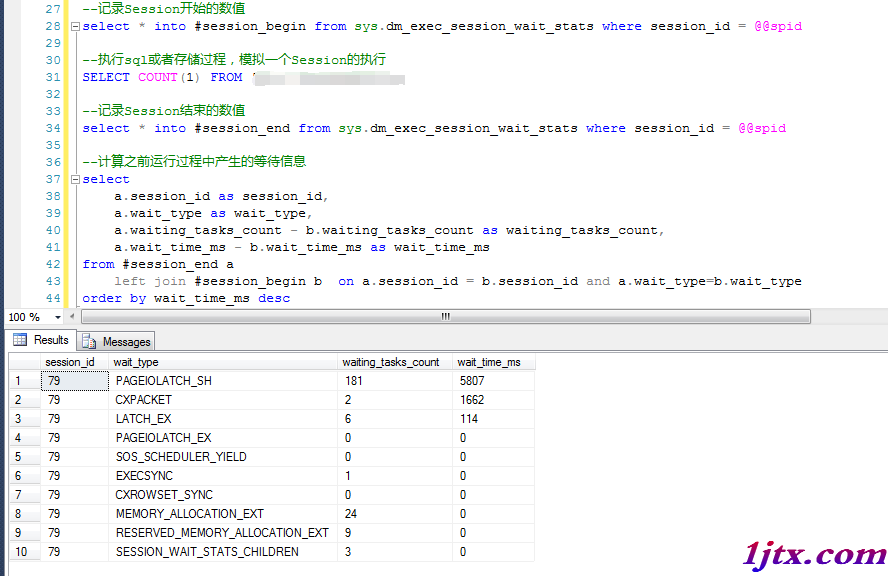Select the CXROWSET_SYNC cell
The image size is (892, 576).
pos(223,495)
